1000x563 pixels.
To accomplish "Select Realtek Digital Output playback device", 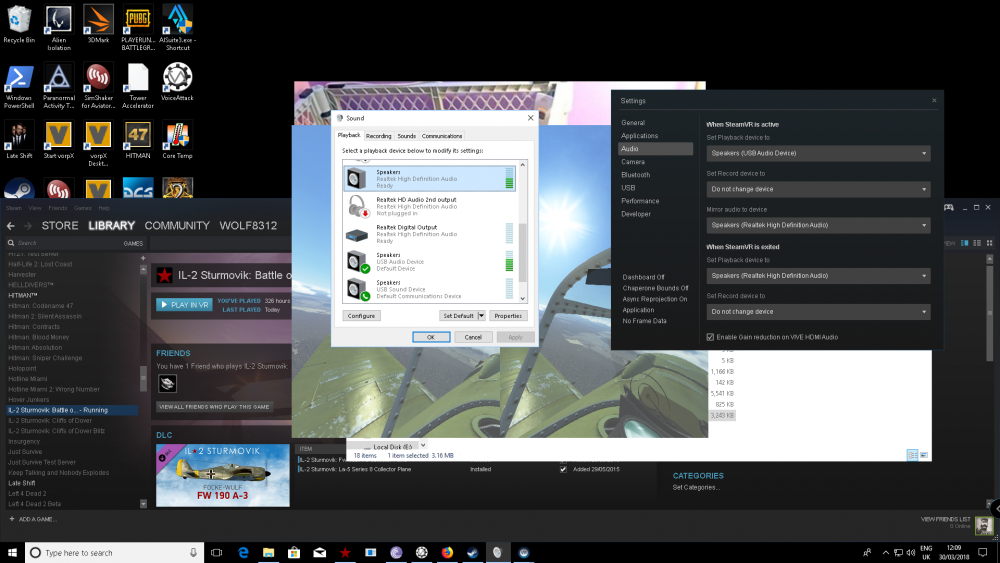I will (429, 234).
